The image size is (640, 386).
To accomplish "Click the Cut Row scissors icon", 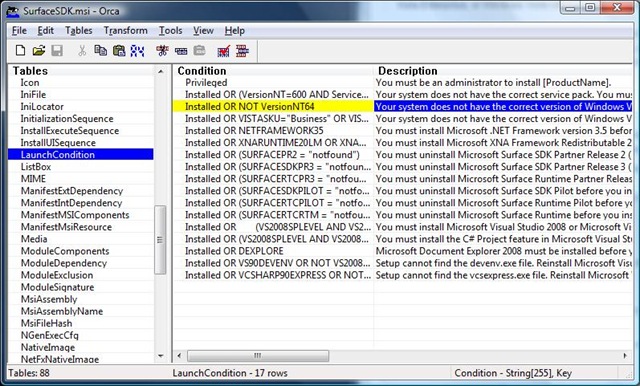I will [x=162, y=51].
